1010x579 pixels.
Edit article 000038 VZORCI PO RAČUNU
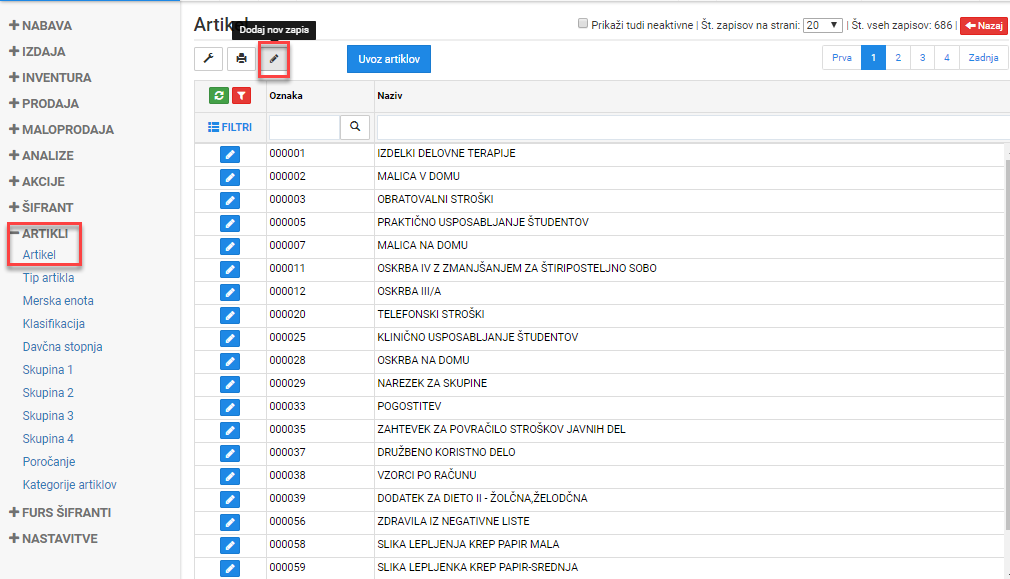[x=230, y=477]
